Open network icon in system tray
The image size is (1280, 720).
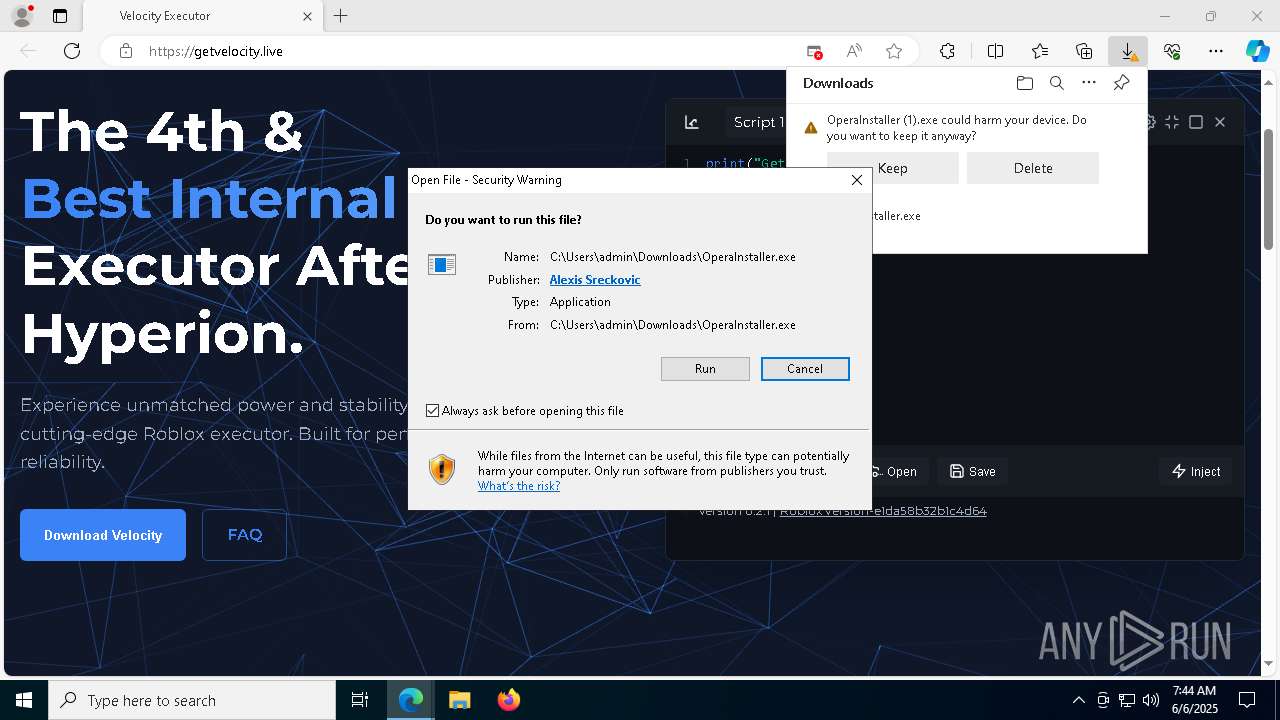[1127, 700]
